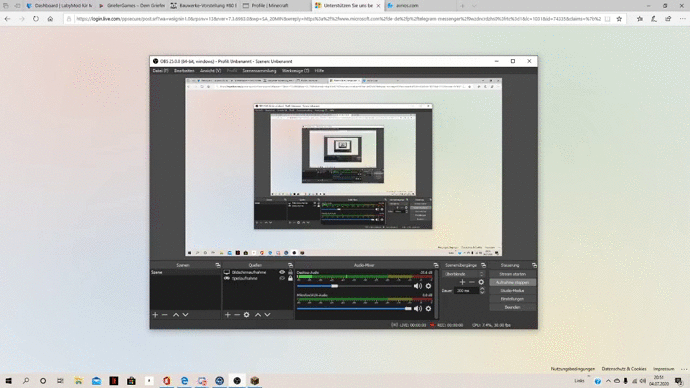Add a new scene in Szenen panel
Viewport: 690px width, 388px height.
pyautogui.click(x=155, y=315)
